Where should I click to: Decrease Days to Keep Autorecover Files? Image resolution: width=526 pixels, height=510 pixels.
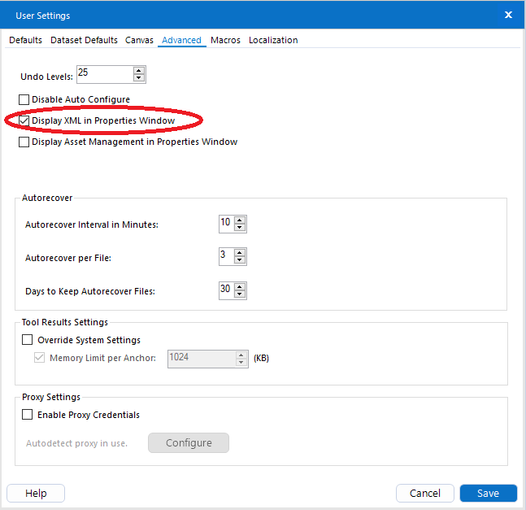(240, 294)
